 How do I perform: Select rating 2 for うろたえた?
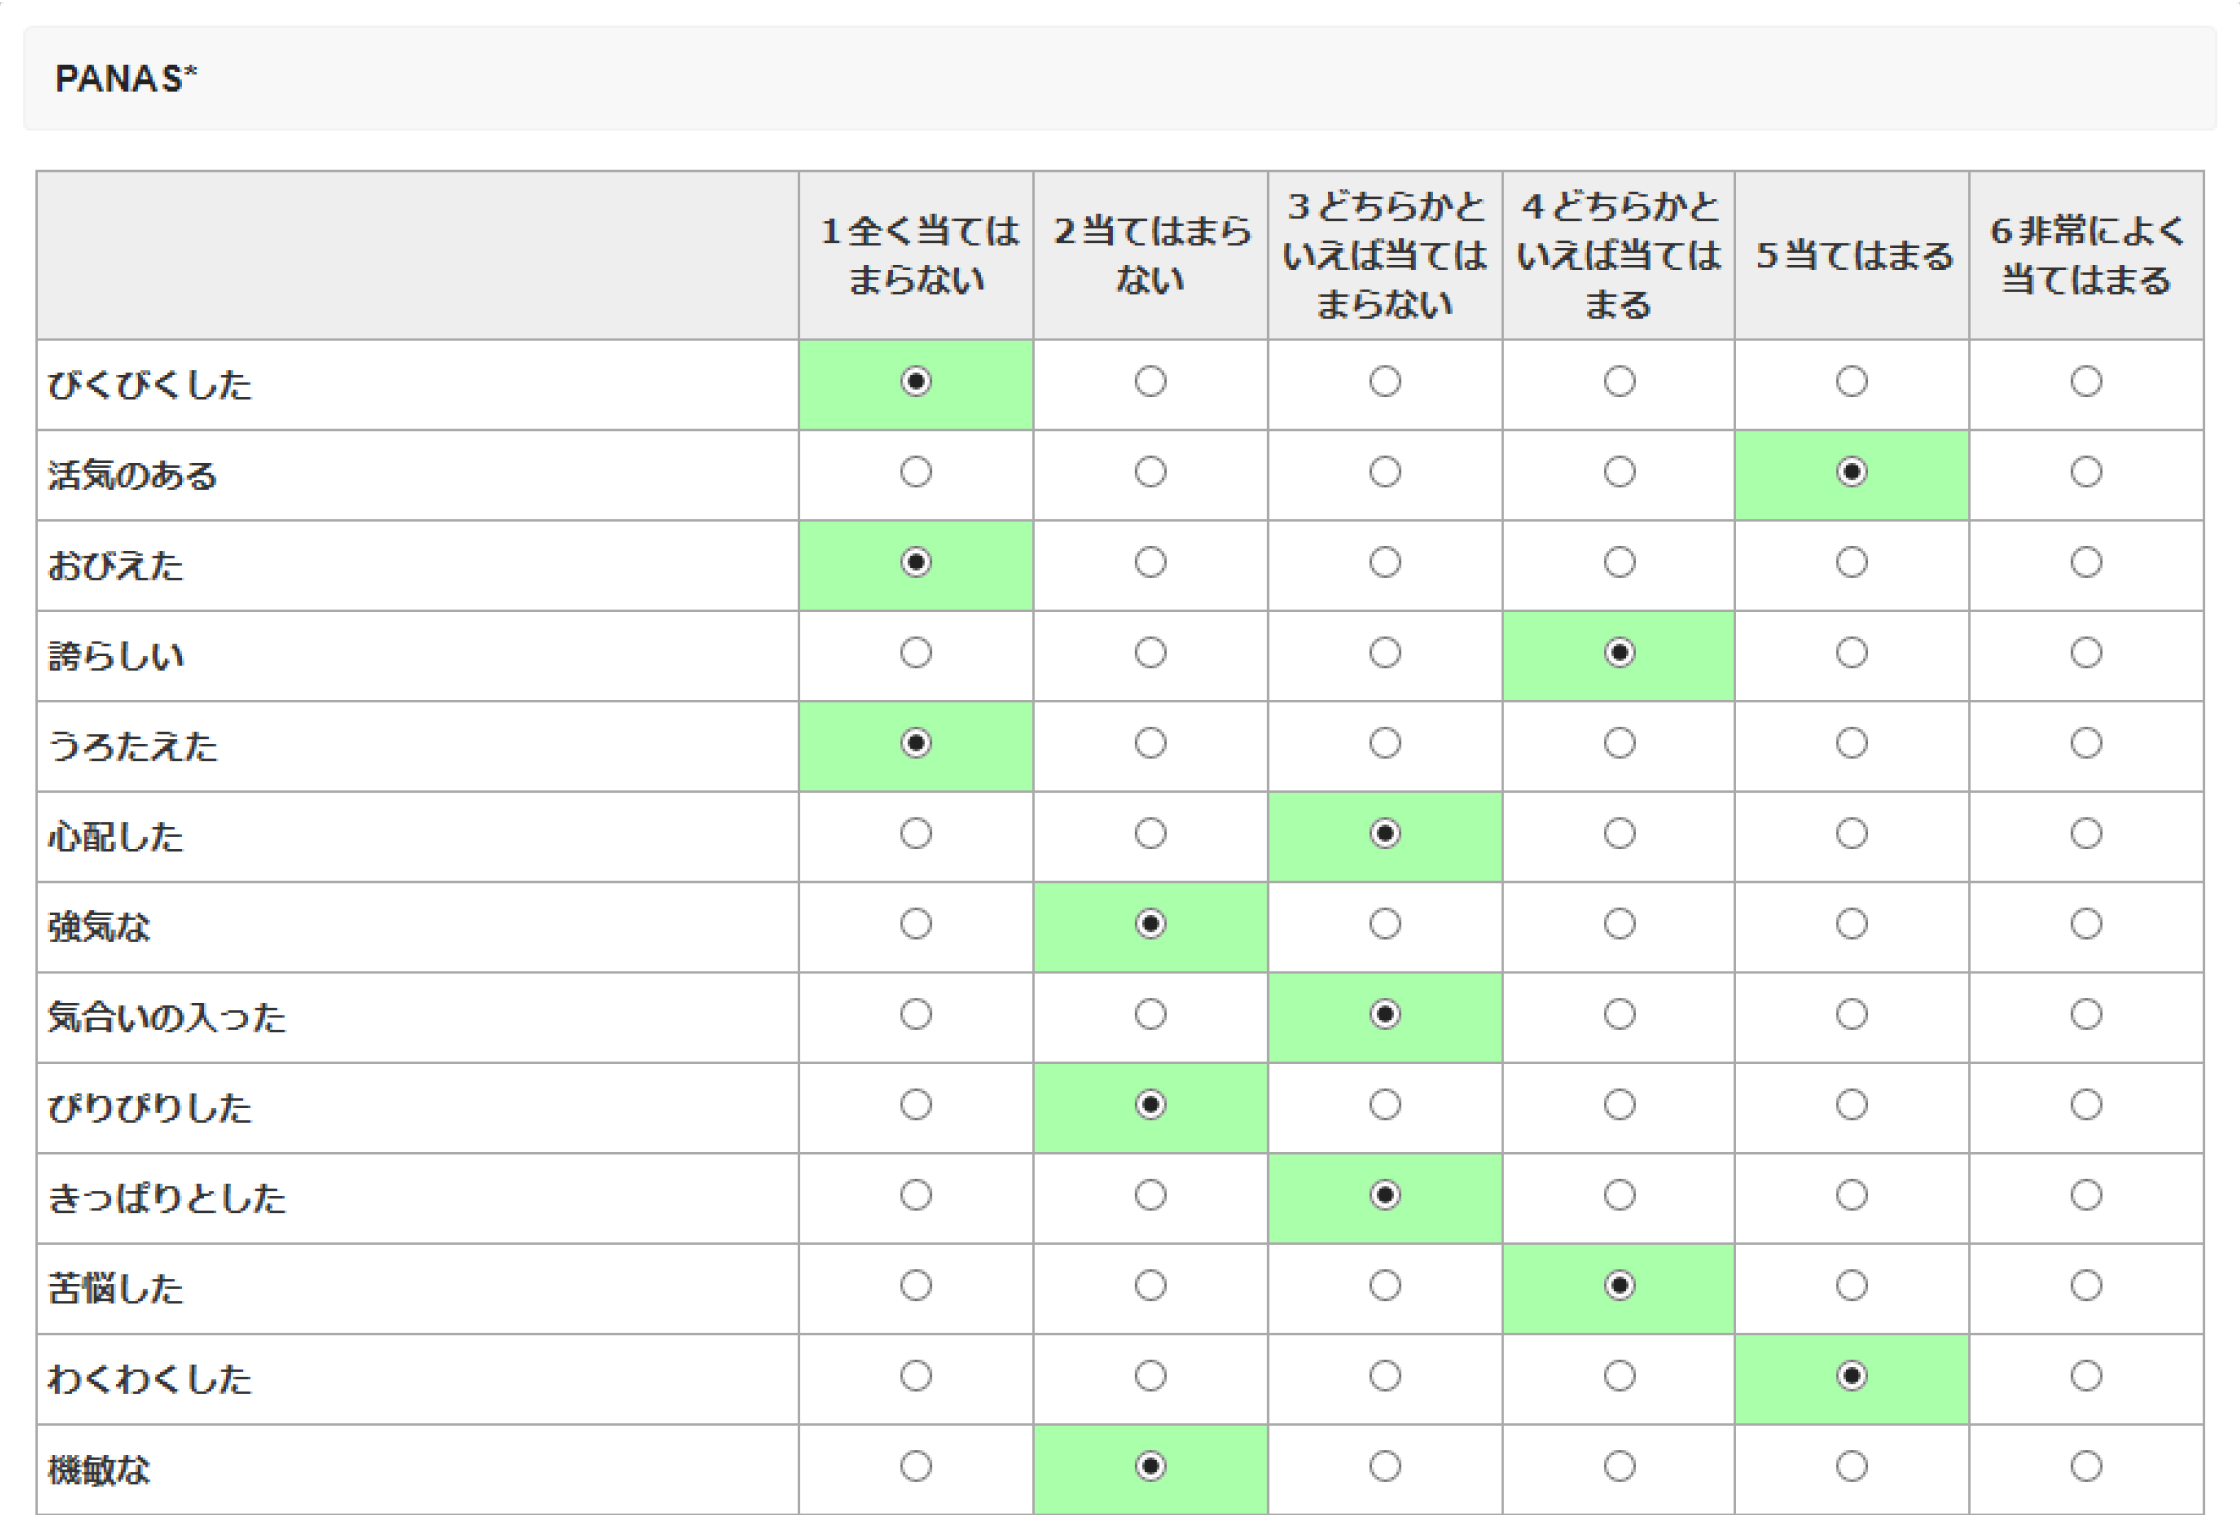(x=1150, y=743)
